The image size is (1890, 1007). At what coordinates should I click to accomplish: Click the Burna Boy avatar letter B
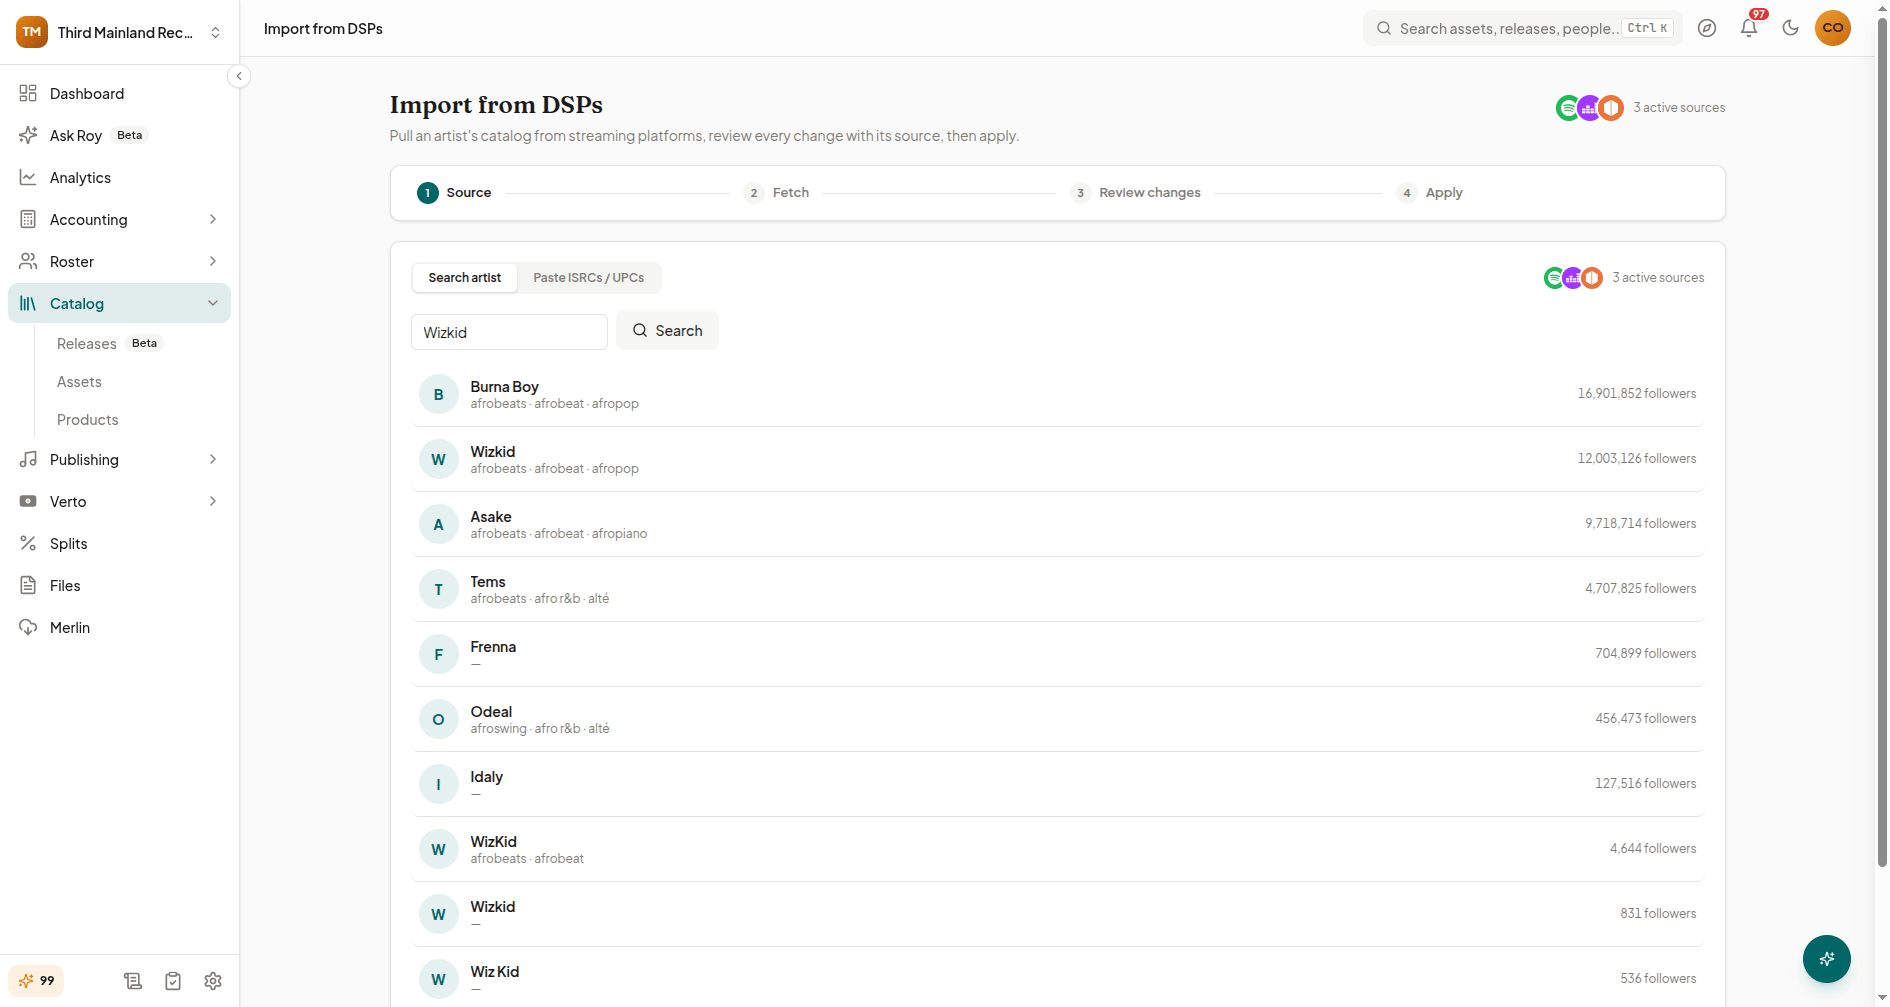(x=438, y=394)
